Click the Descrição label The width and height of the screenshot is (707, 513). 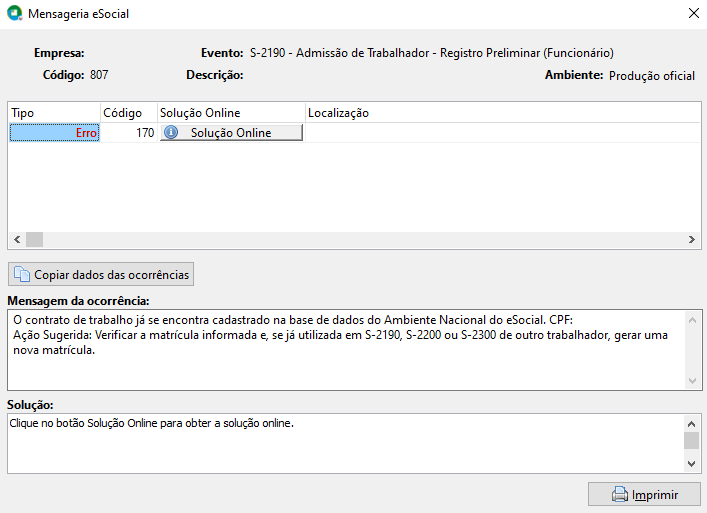[x=215, y=75]
